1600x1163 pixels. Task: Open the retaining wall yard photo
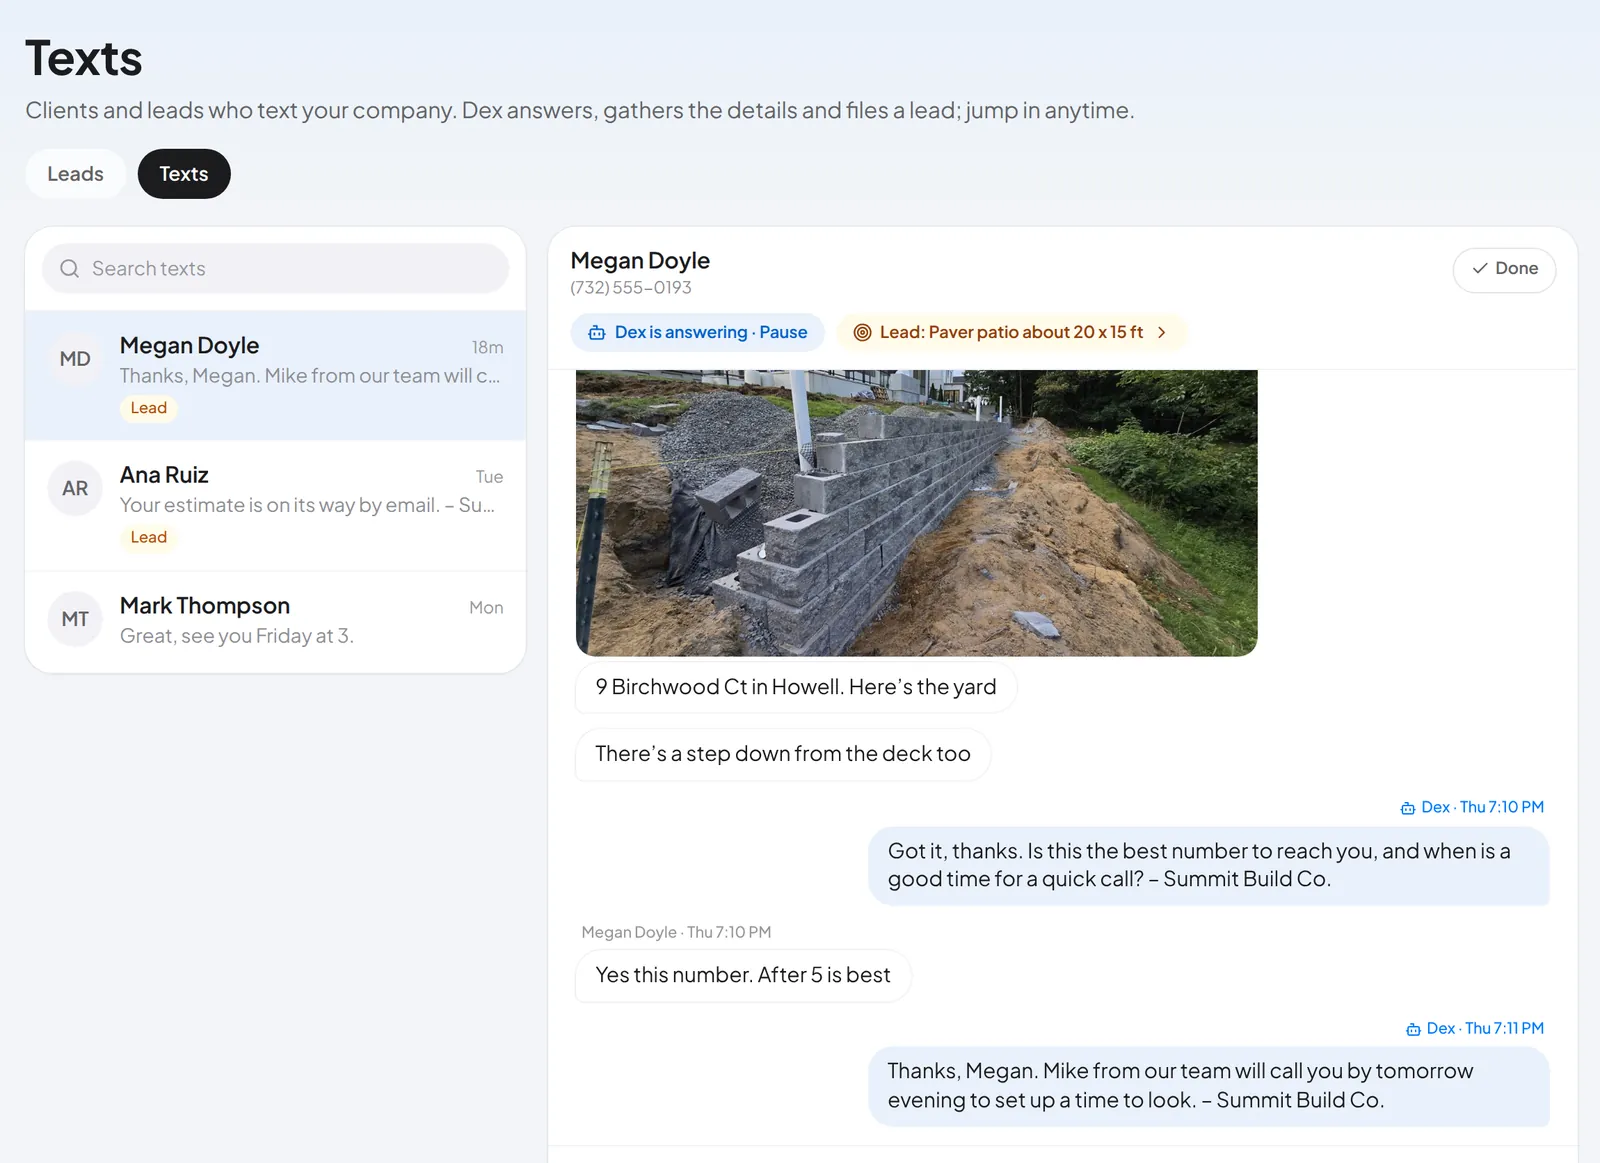tap(916, 513)
